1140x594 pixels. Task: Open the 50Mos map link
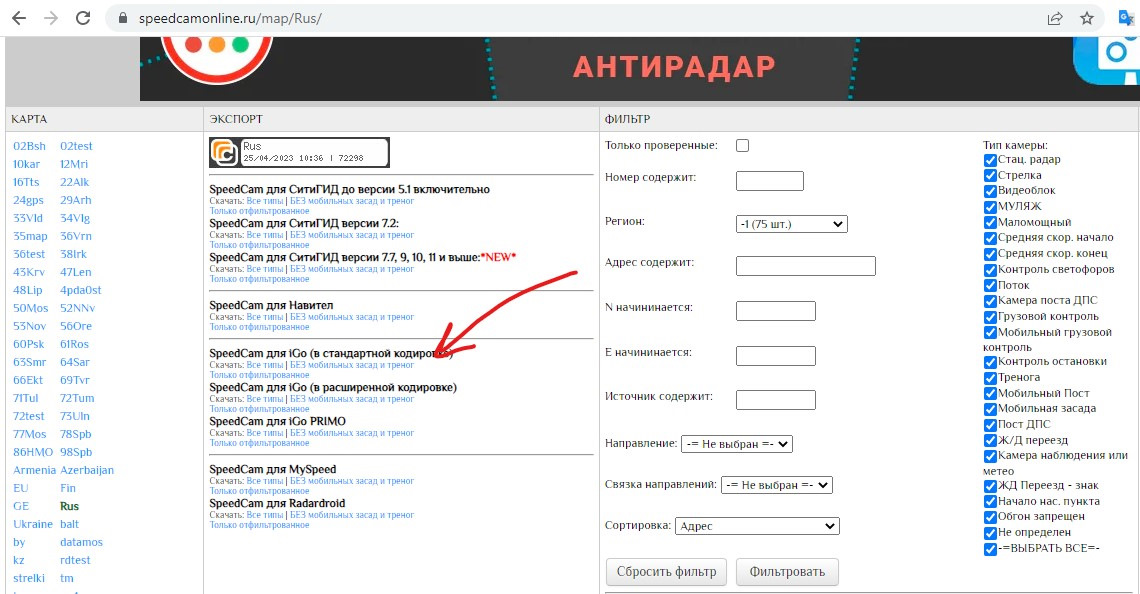coord(29,308)
